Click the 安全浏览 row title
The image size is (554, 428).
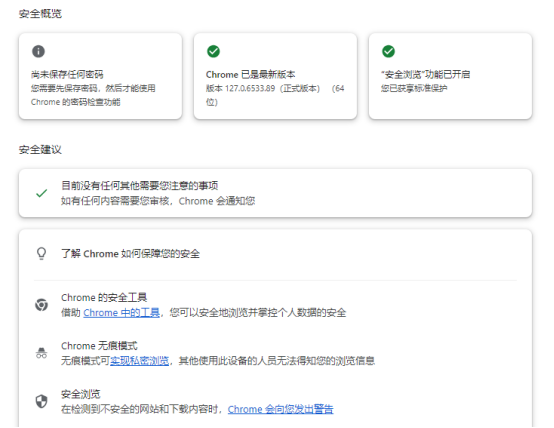(81, 394)
